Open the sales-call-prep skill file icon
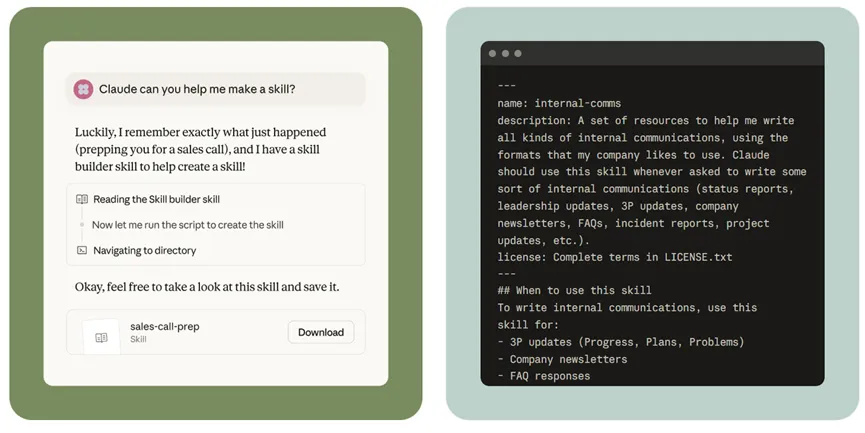Viewport: 865px width, 433px height. tap(101, 337)
